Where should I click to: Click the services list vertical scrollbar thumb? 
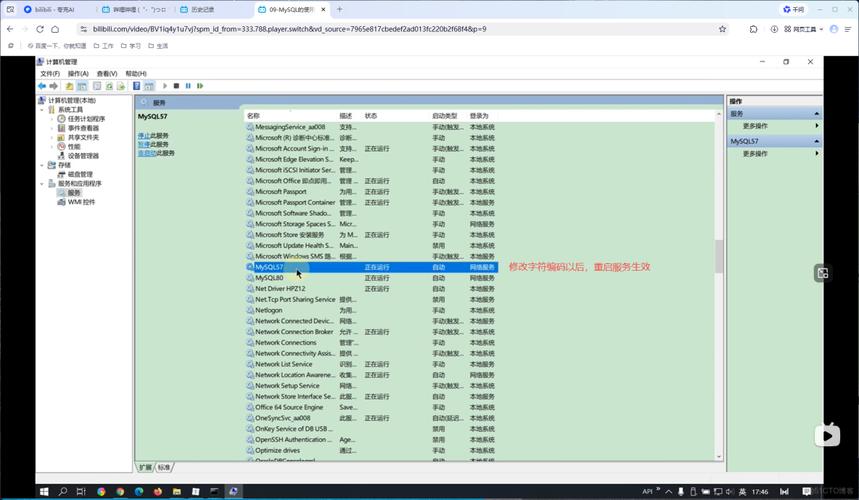pos(719,256)
